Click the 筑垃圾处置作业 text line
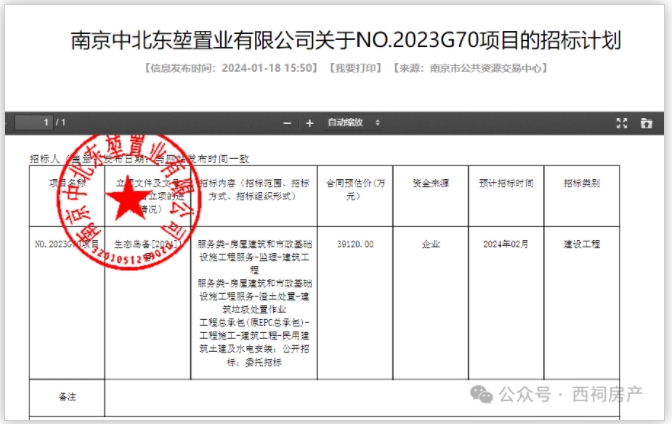672x424 pixels. [254, 310]
